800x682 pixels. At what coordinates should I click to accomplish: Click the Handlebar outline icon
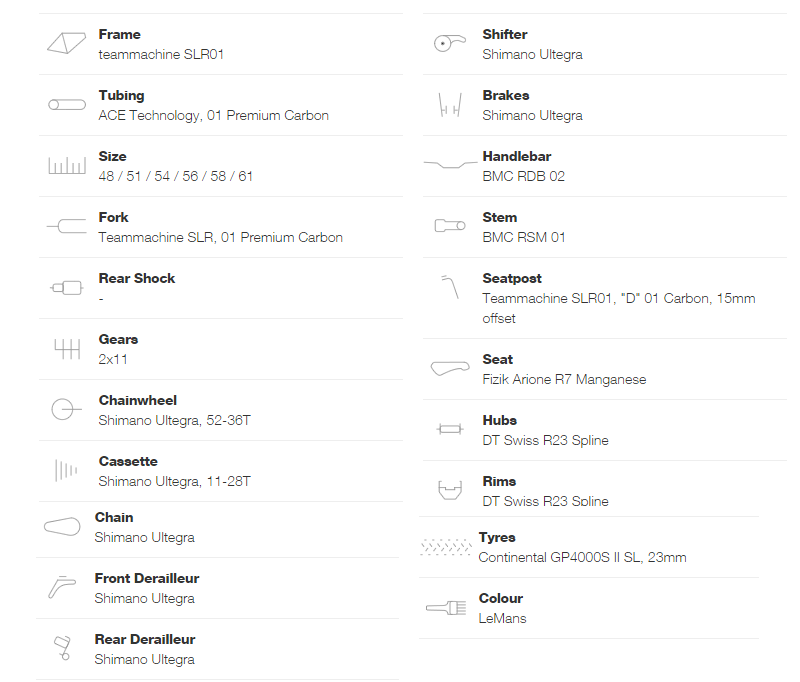[450, 164]
